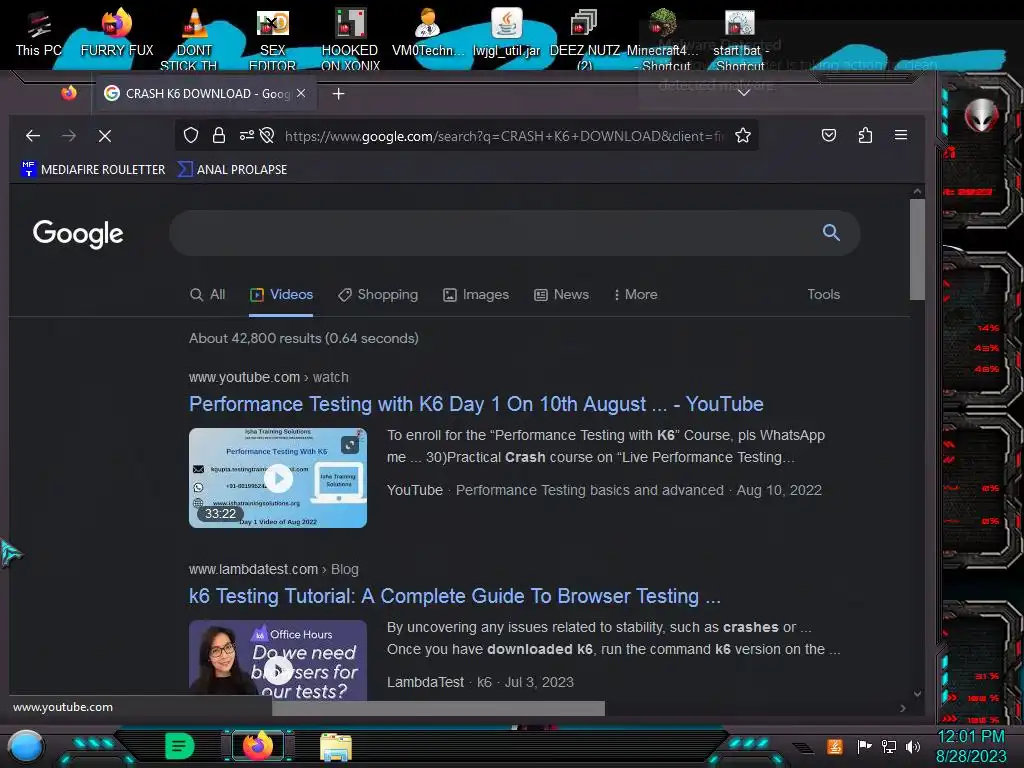The height and width of the screenshot is (768, 1024).
Task: Close the CRASH K6 DOWNLOAD tab
Action: click(x=301, y=93)
